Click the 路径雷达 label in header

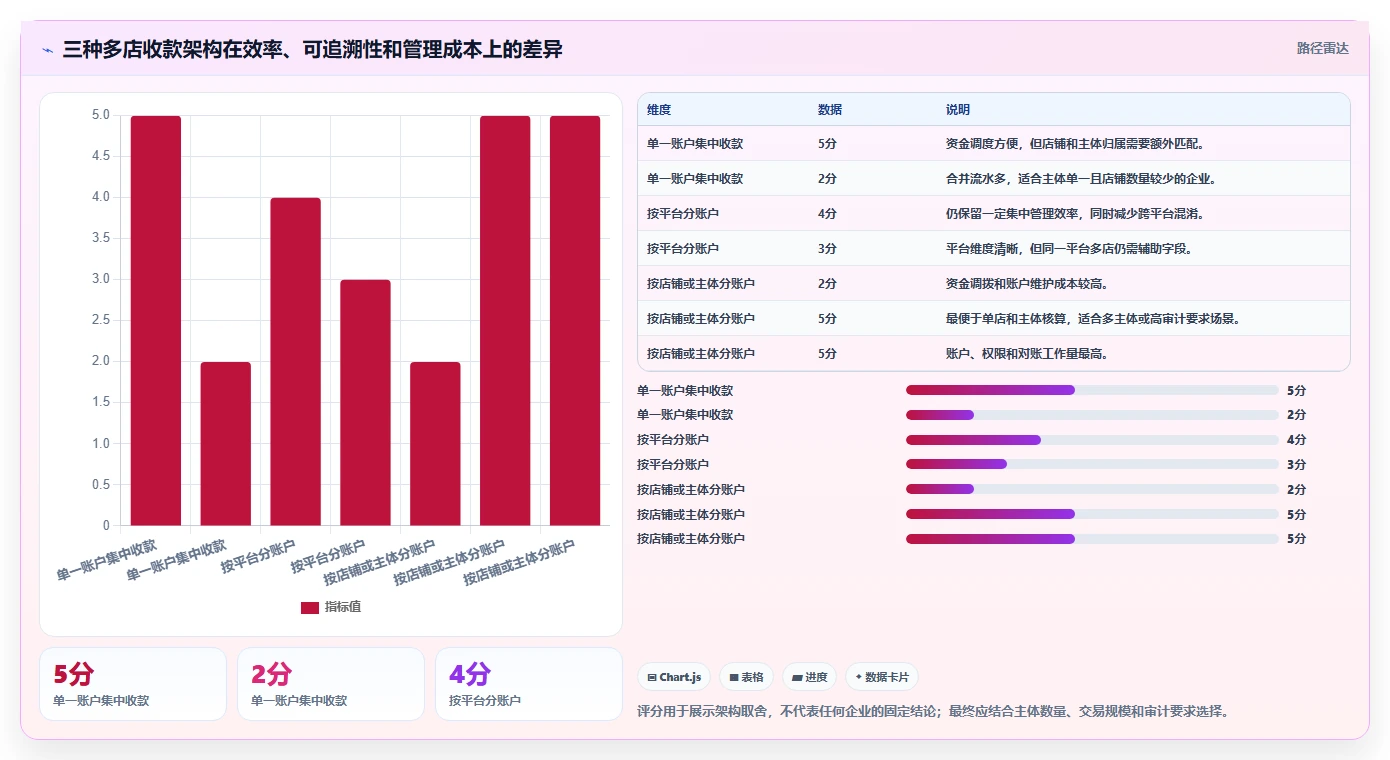coord(1322,48)
